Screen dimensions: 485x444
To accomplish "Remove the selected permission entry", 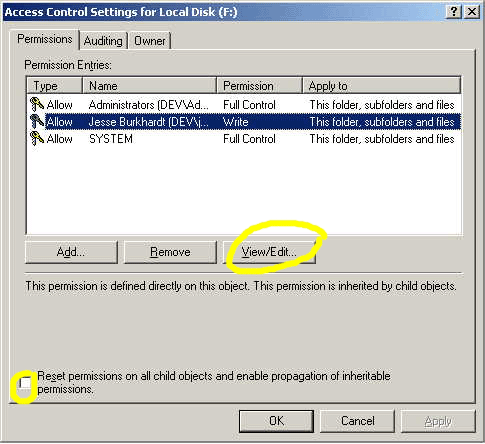I will coord(170,252).
